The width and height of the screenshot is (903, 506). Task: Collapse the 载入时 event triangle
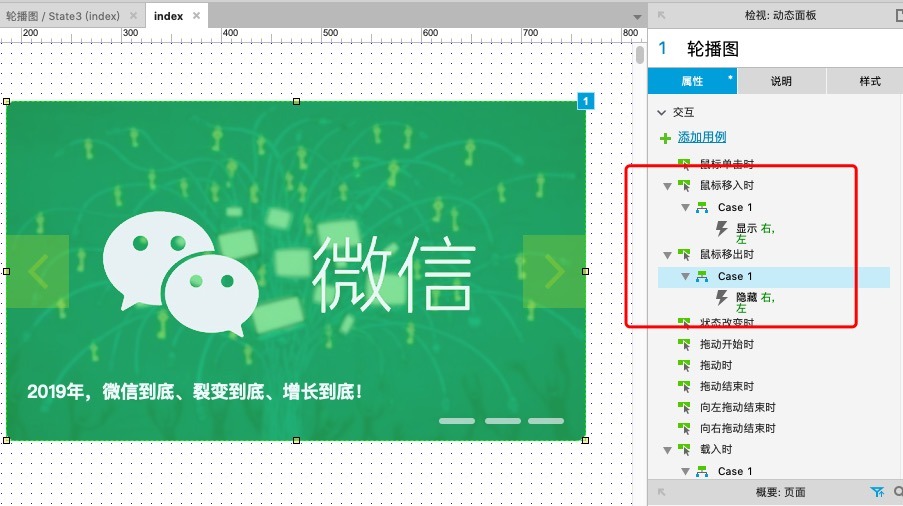[667, 450]
